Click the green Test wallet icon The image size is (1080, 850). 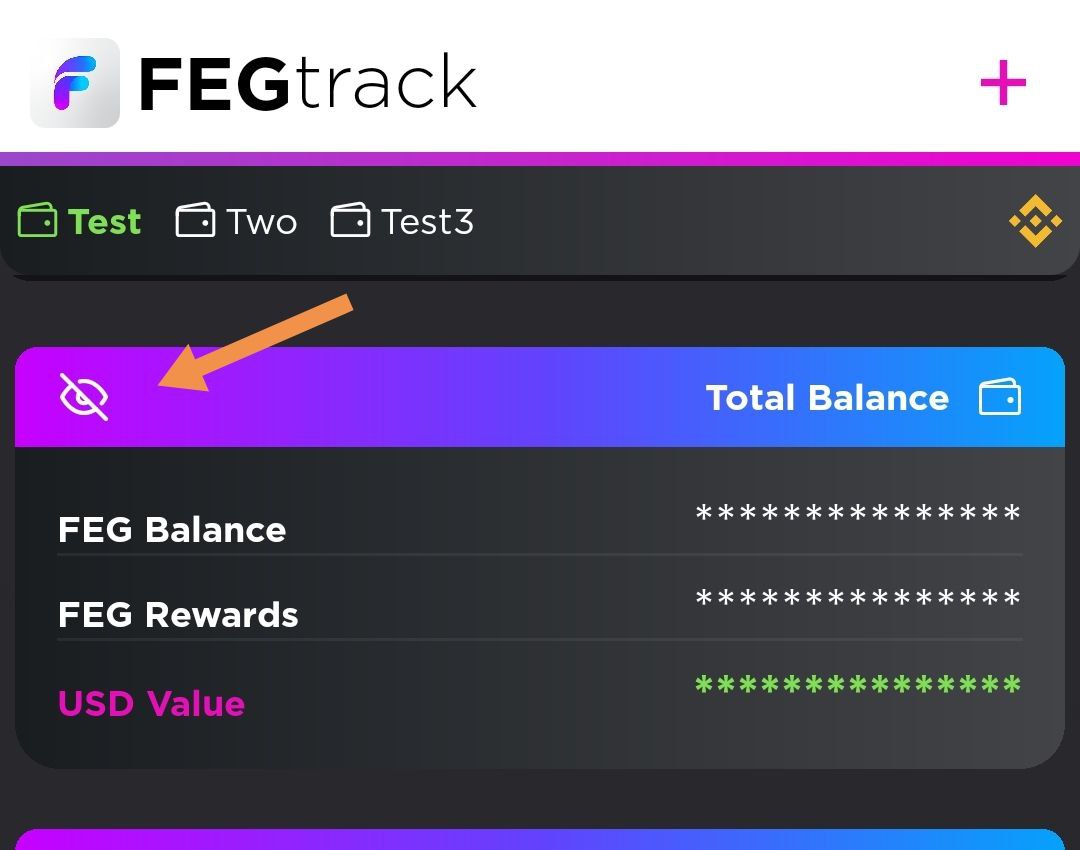38,221
